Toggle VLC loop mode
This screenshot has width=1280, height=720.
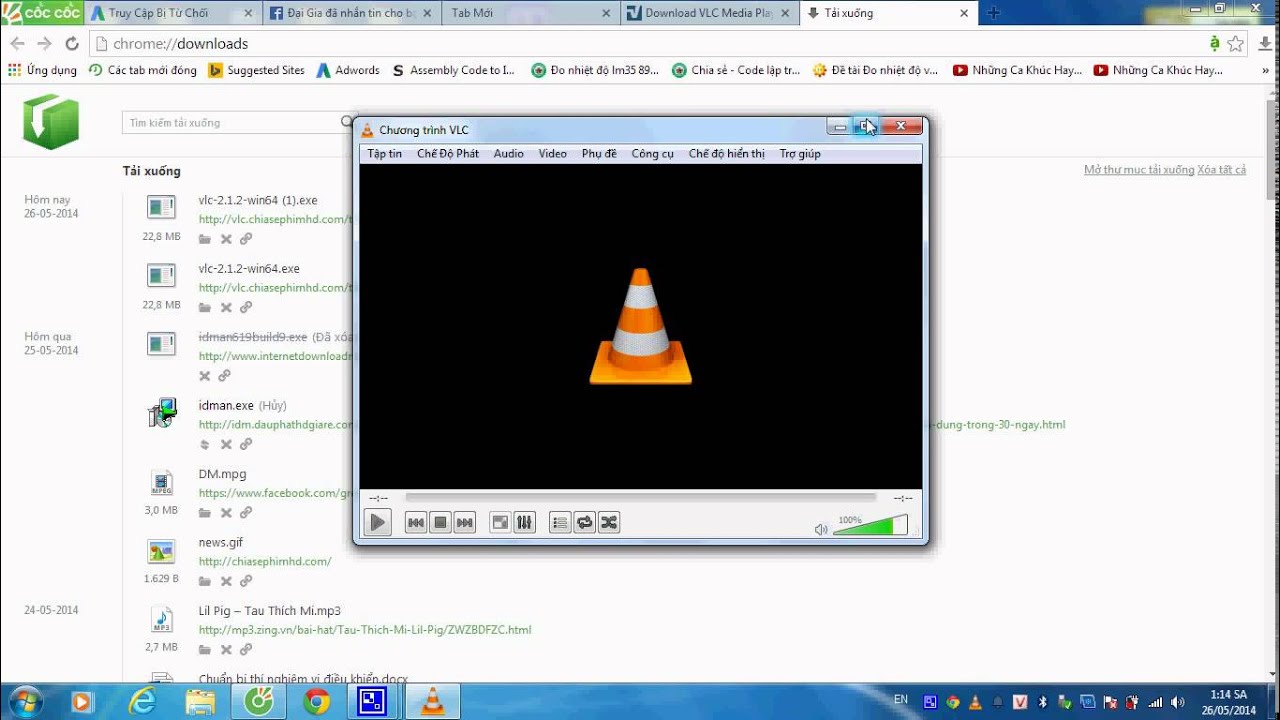[585, 522]
